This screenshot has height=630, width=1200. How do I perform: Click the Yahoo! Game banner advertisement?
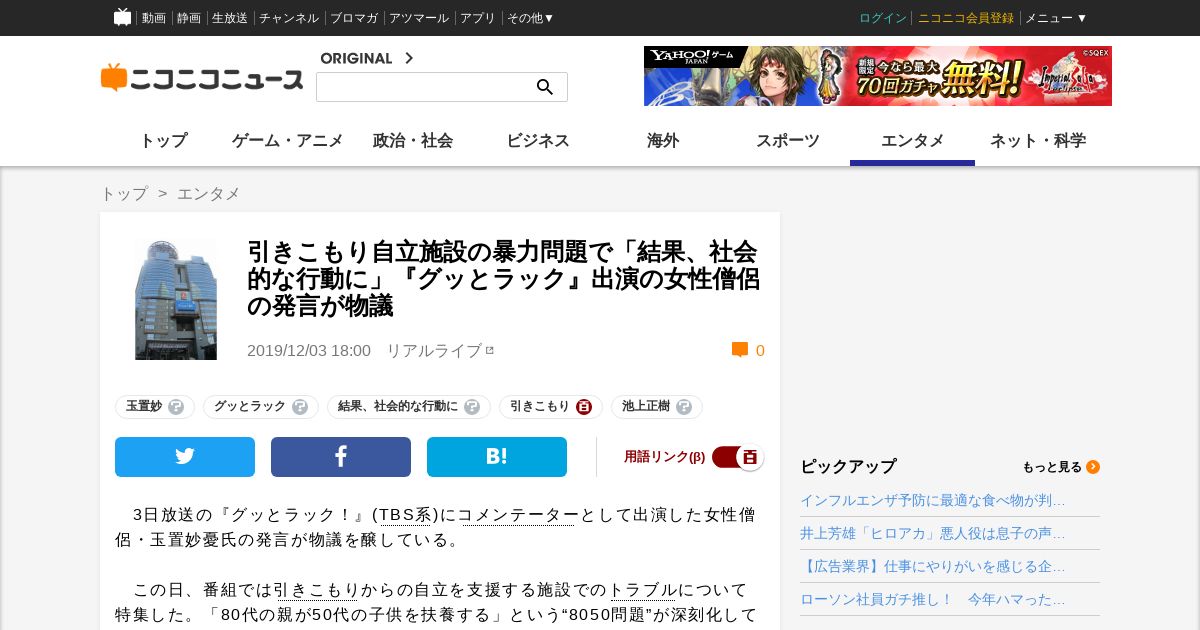pyautogui.click(x=878, y=76)
